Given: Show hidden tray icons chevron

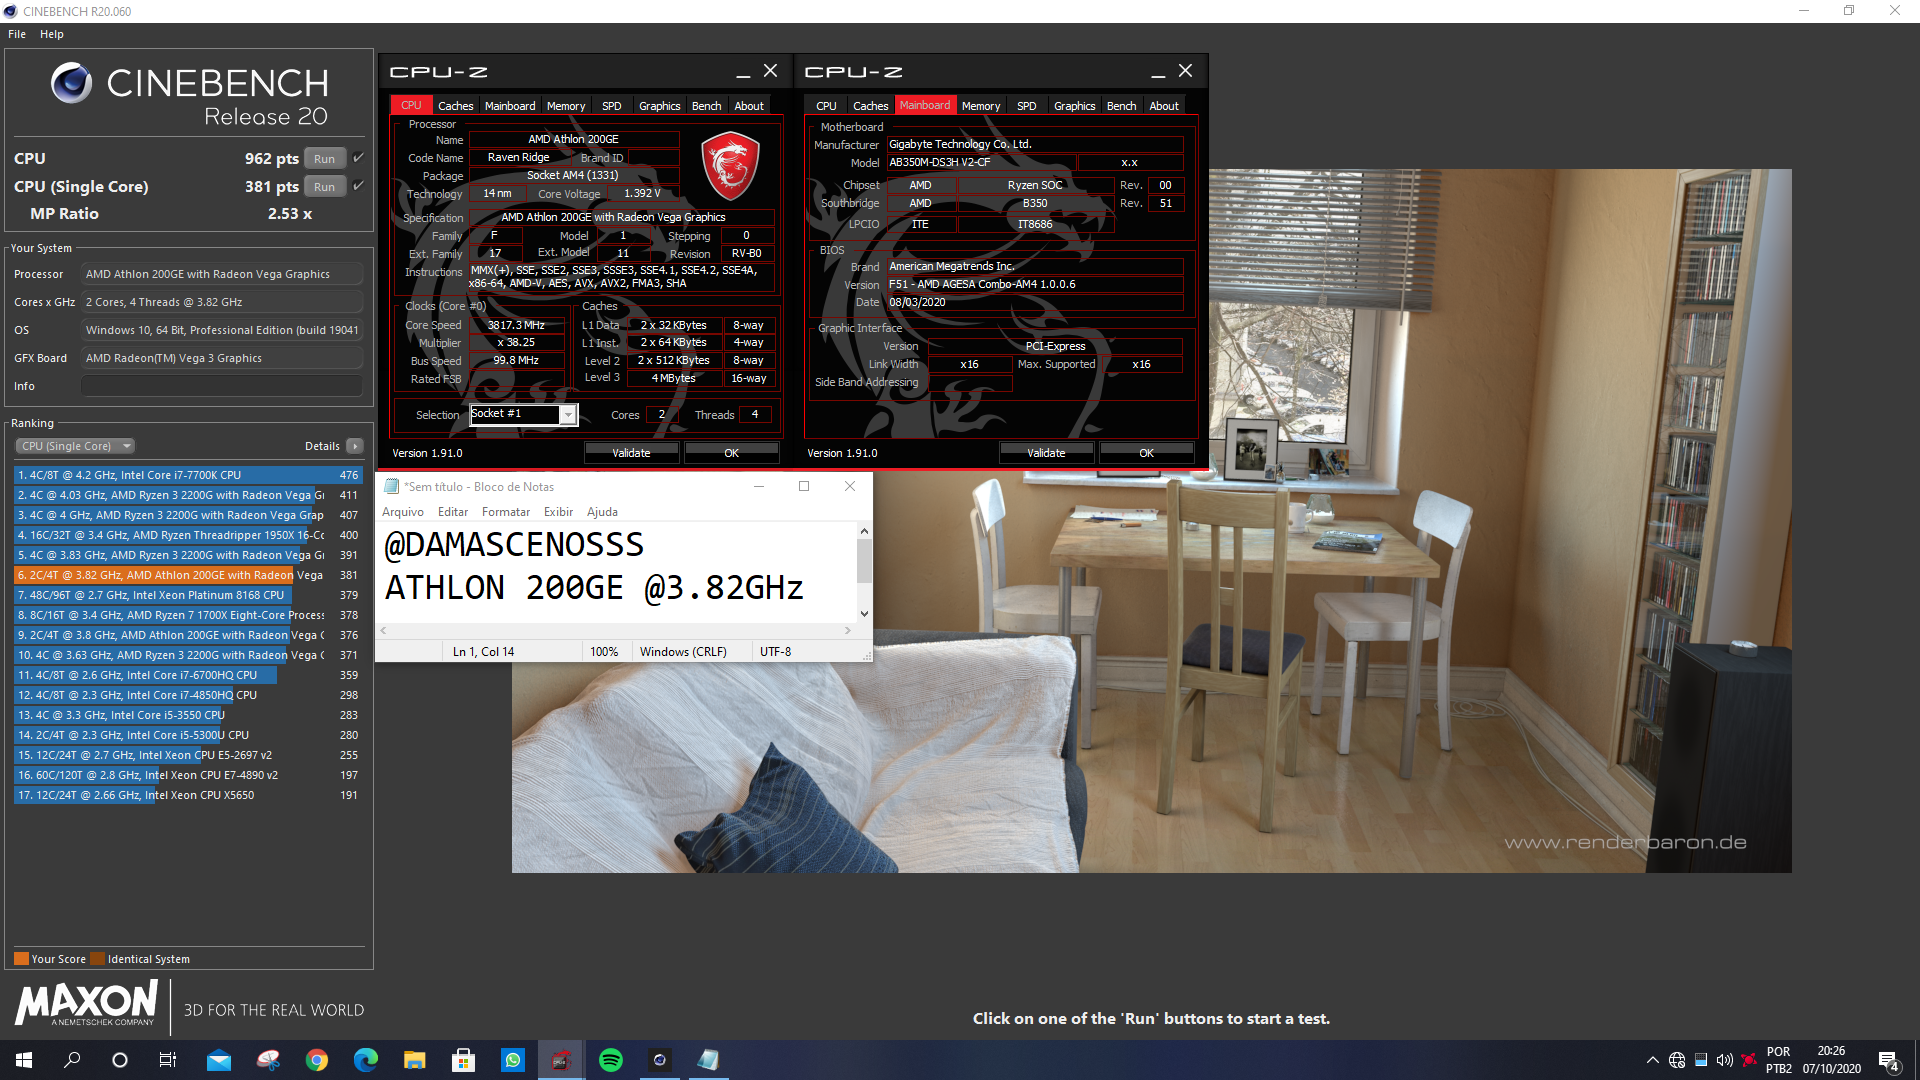Looking at the screenshot, I should (x=1652, y=1060).
